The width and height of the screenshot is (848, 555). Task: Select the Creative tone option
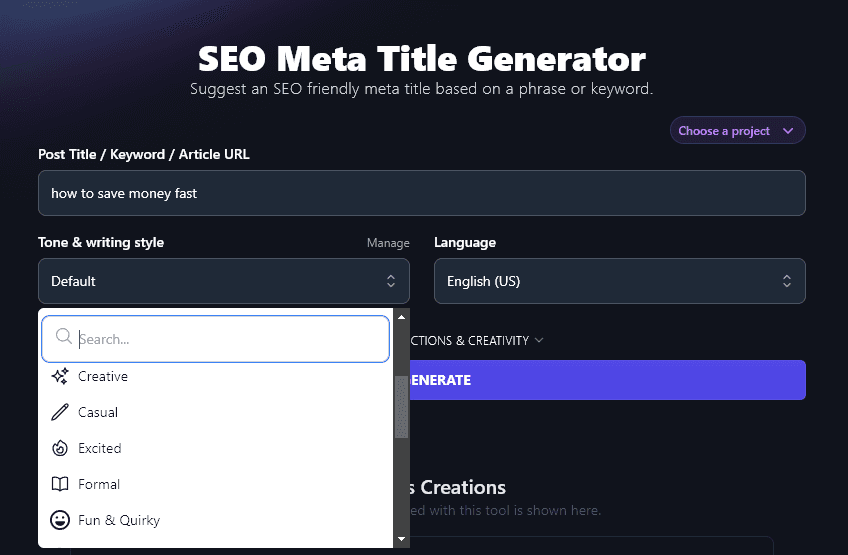103,377
